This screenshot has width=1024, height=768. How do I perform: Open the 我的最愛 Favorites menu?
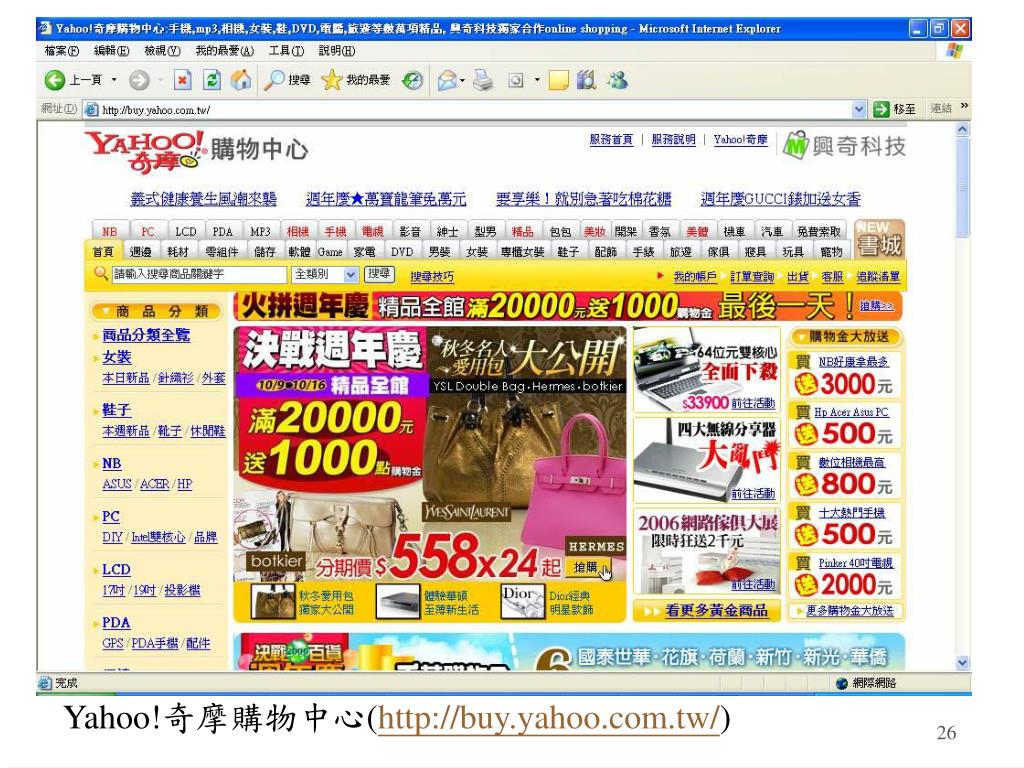[x=225, y=50]
